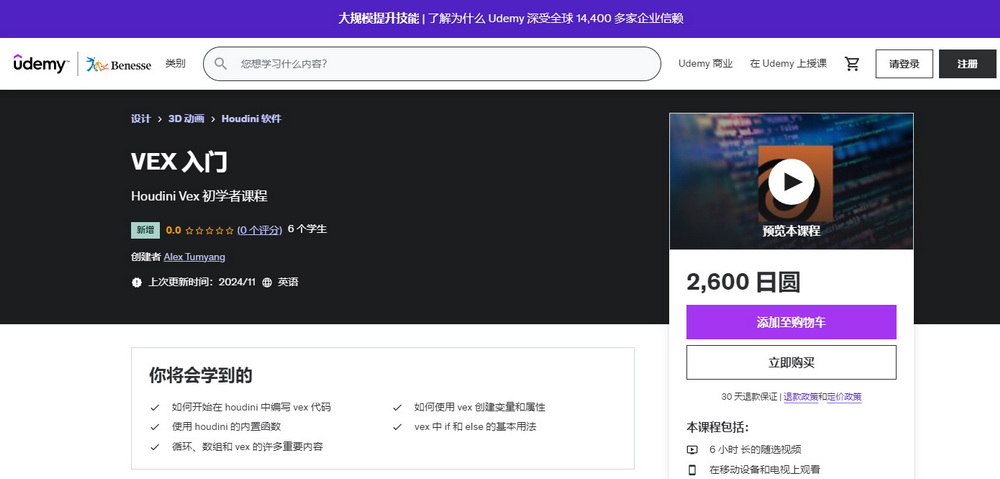Click the 英语 language label

pos(288,282)
